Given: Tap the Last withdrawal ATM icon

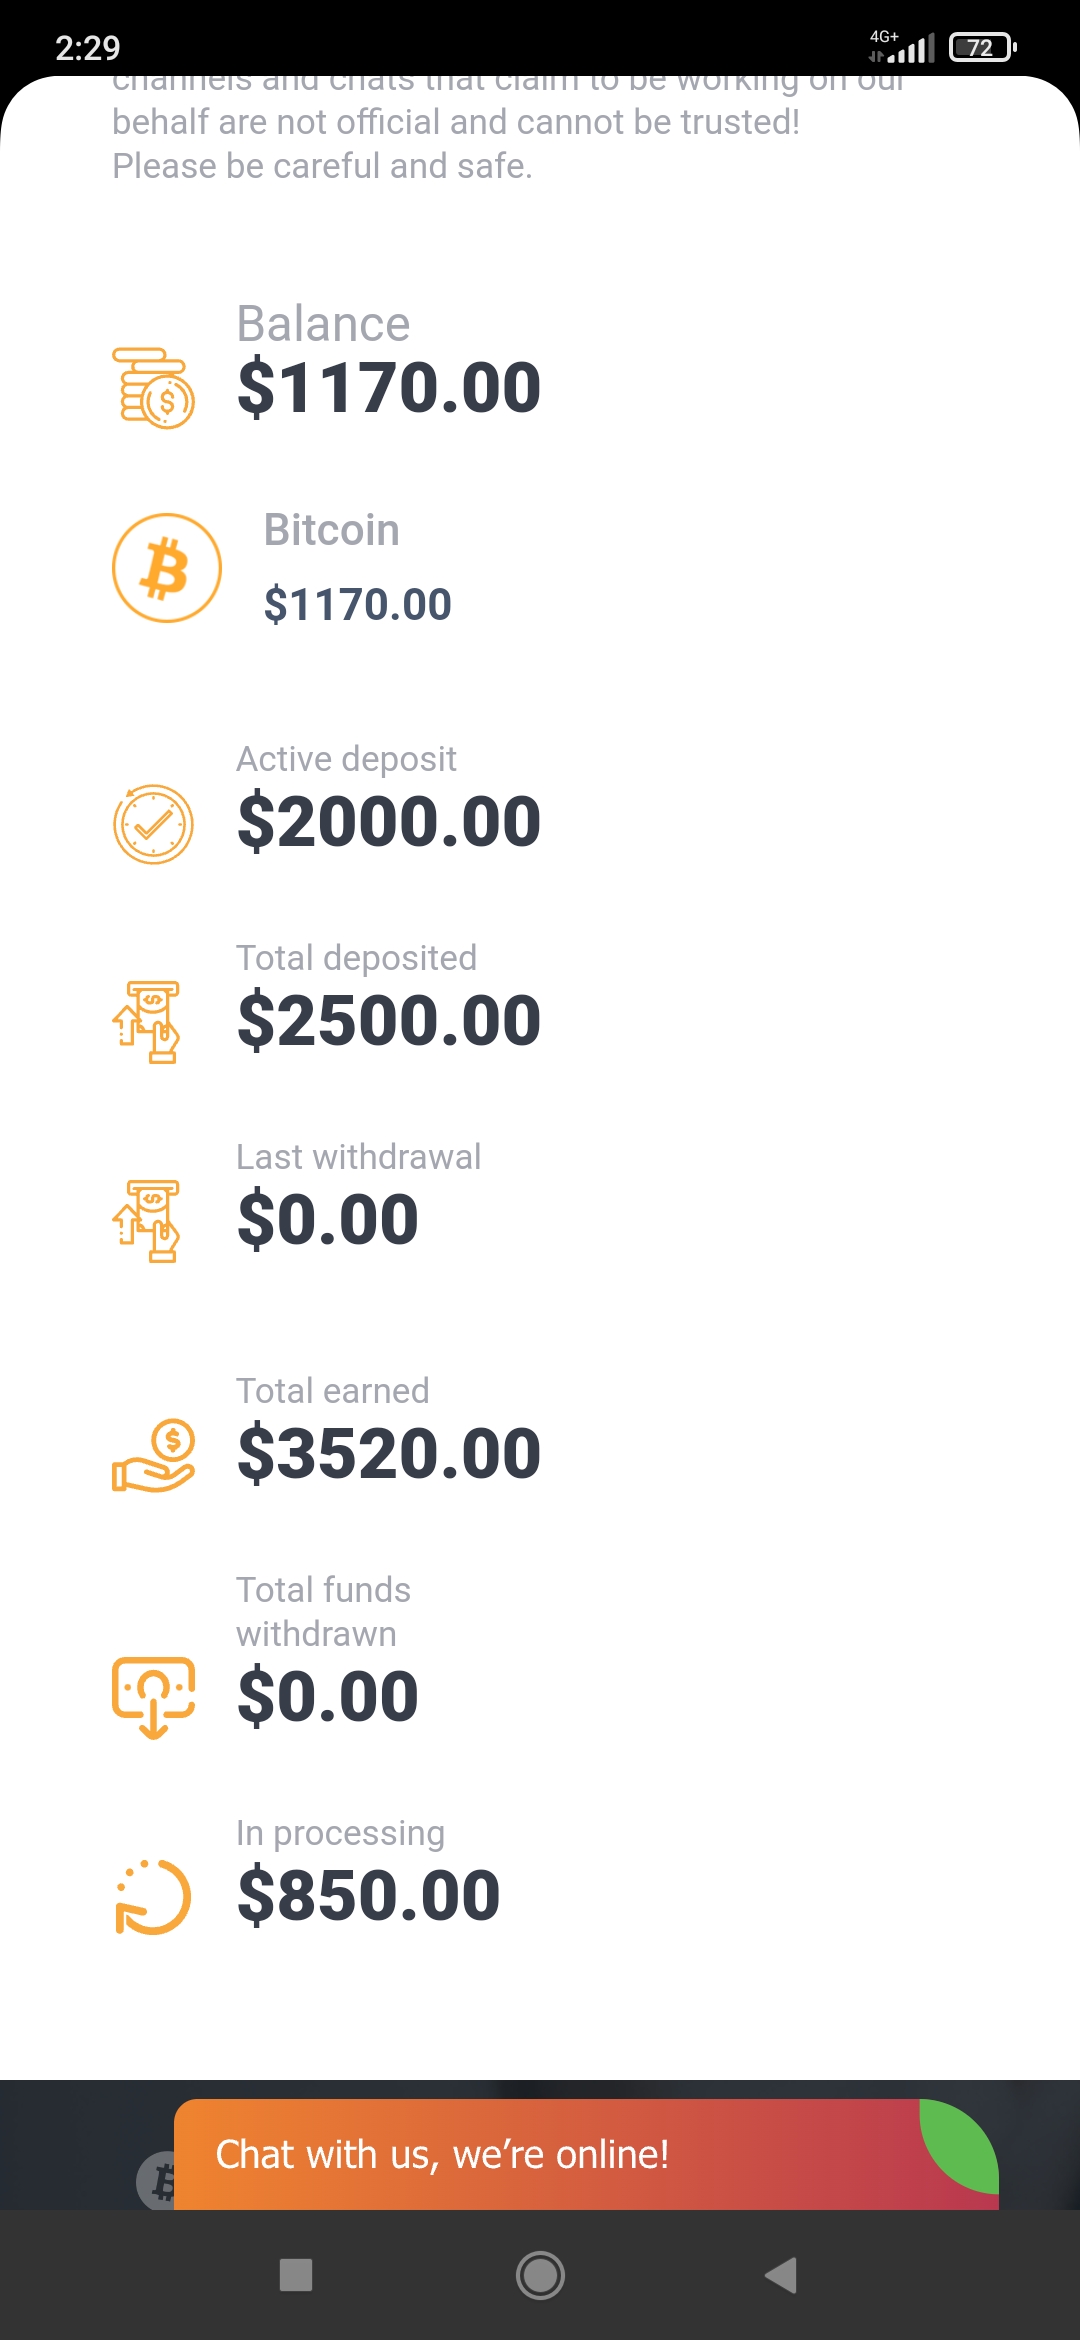Looking at the screenshot, I should coord(148,1221).
